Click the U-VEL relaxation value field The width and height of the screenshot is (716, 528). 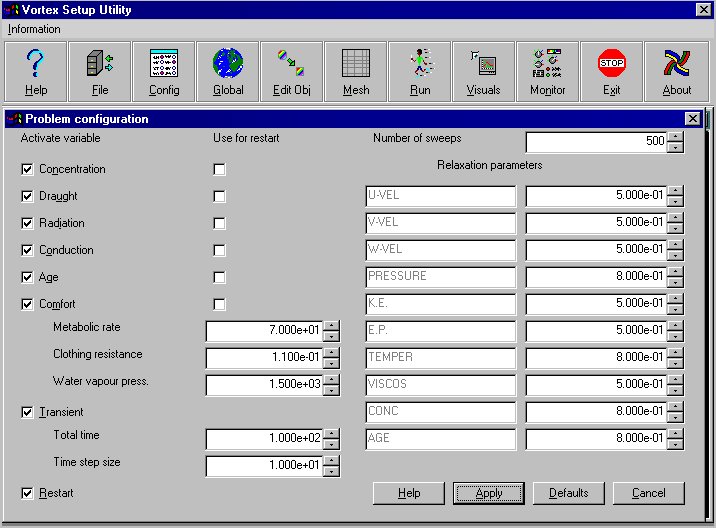596,196
